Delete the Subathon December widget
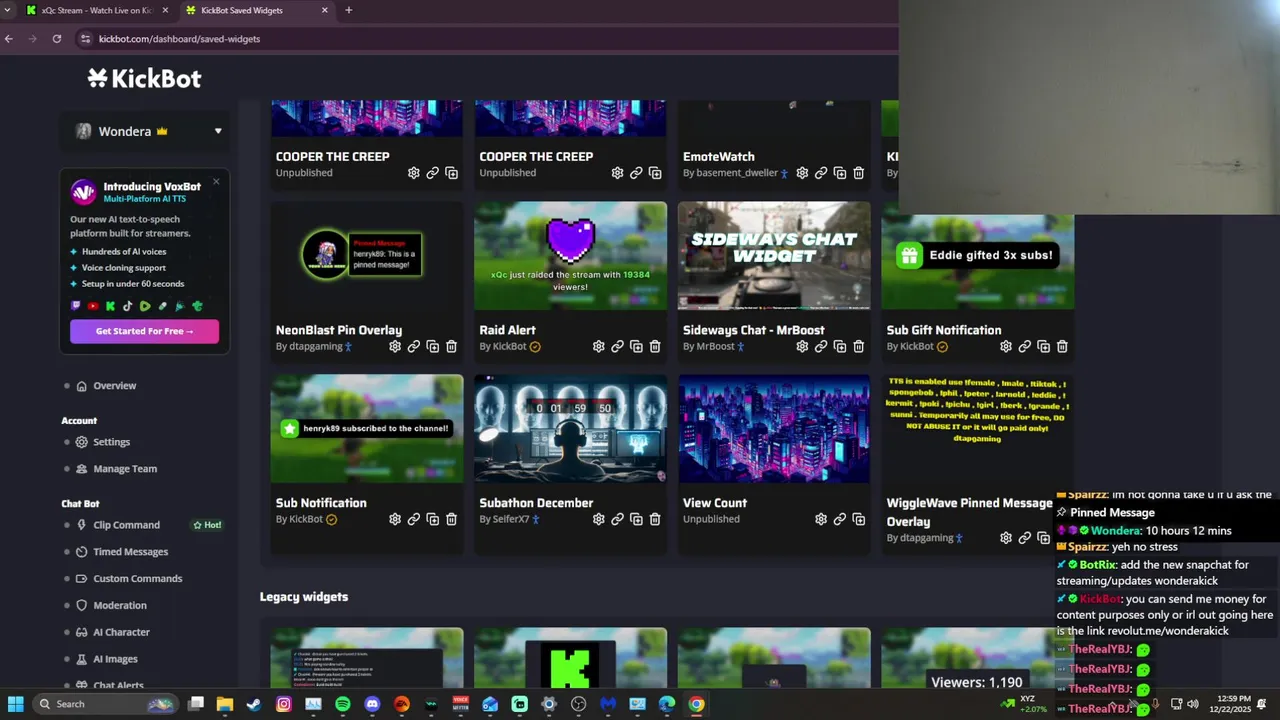This screenshot has width=1280, height=720. pos(655,519)
